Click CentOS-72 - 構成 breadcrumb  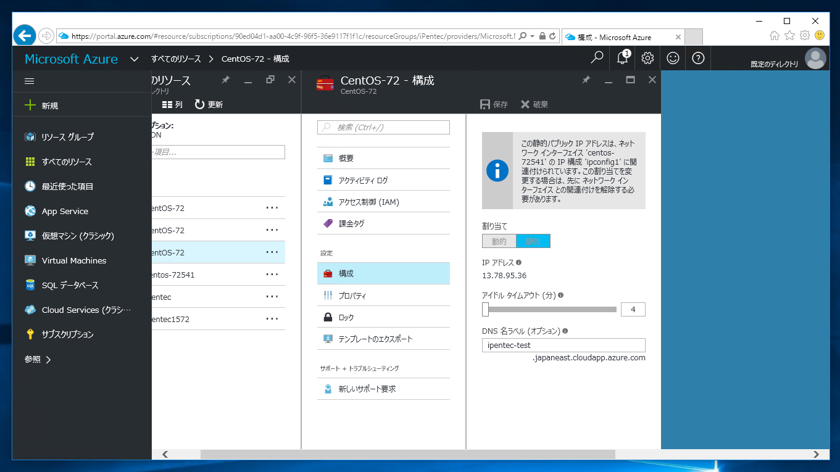pyautogui.click(x=255, y=59)
